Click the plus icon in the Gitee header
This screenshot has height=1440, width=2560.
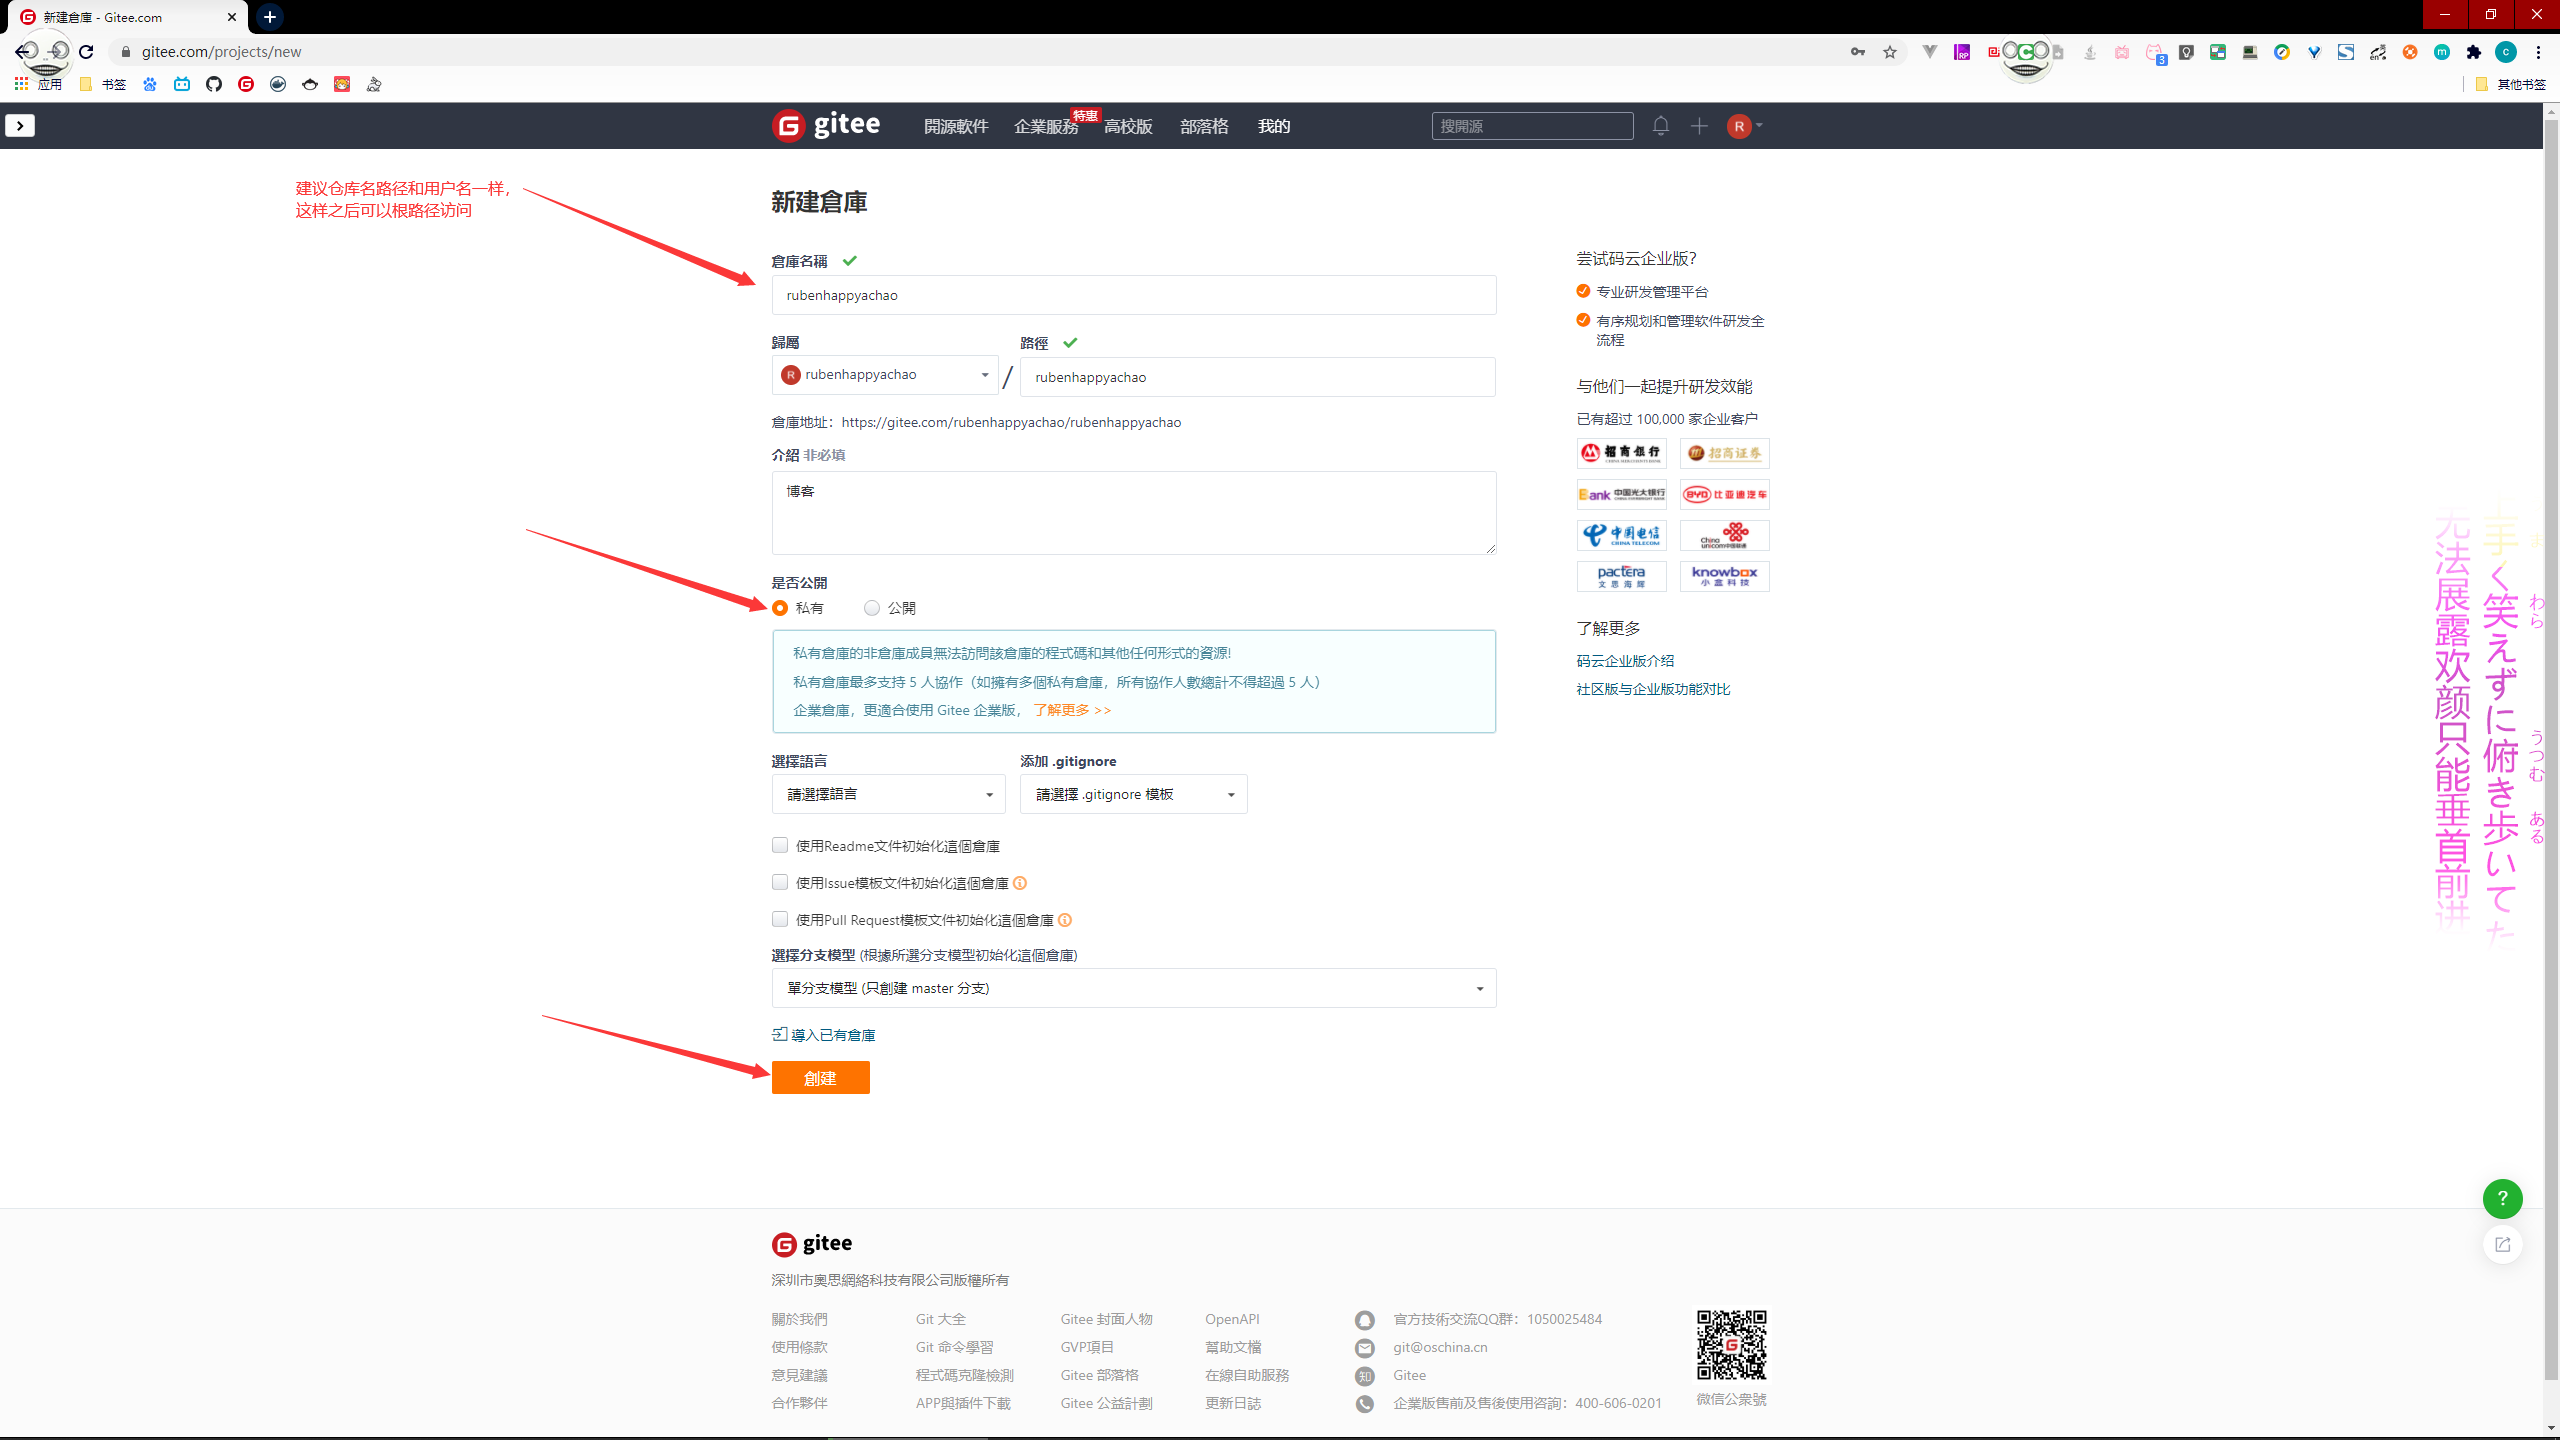1699,126
